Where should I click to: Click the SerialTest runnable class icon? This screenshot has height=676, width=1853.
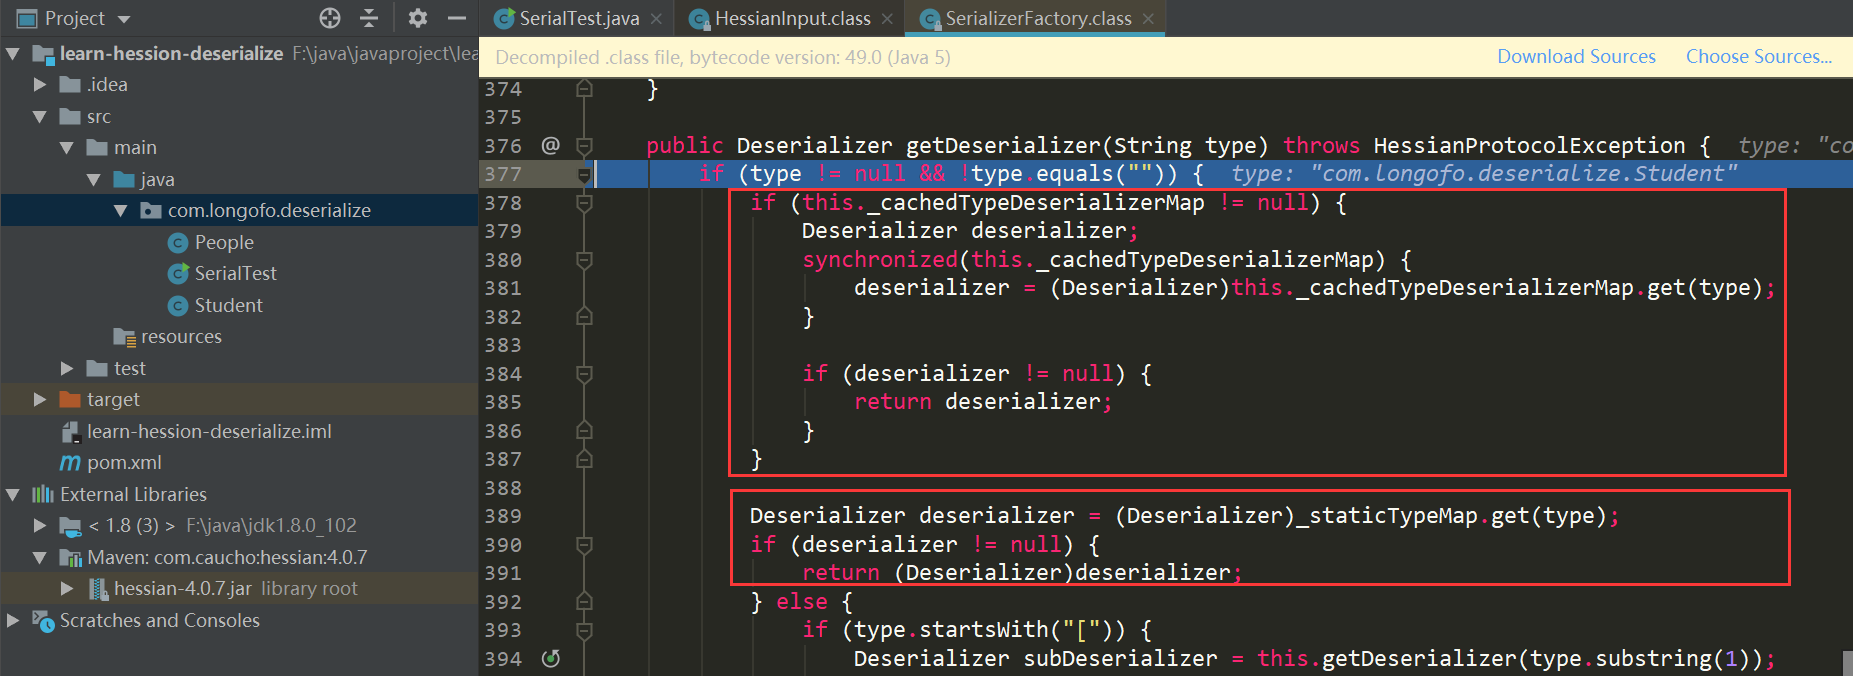click(x=178, y=274)
